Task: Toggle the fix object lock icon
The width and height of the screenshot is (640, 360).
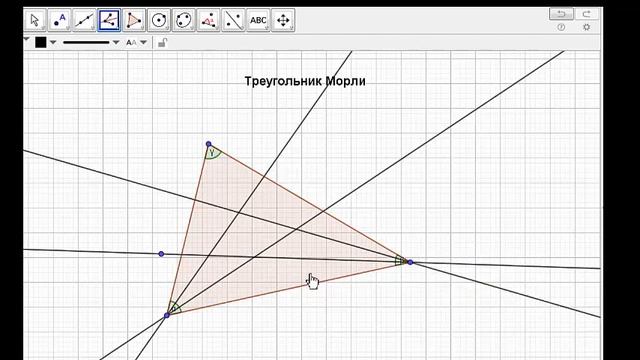Action: pyautogui.click(x=162, y=42)
